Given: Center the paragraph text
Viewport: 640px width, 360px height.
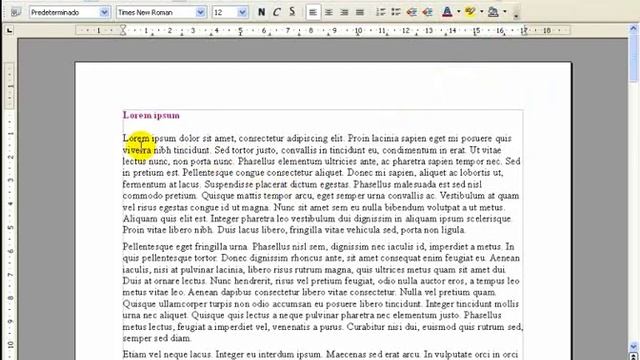Looking at the screenshot, I should tap(329, 12).
